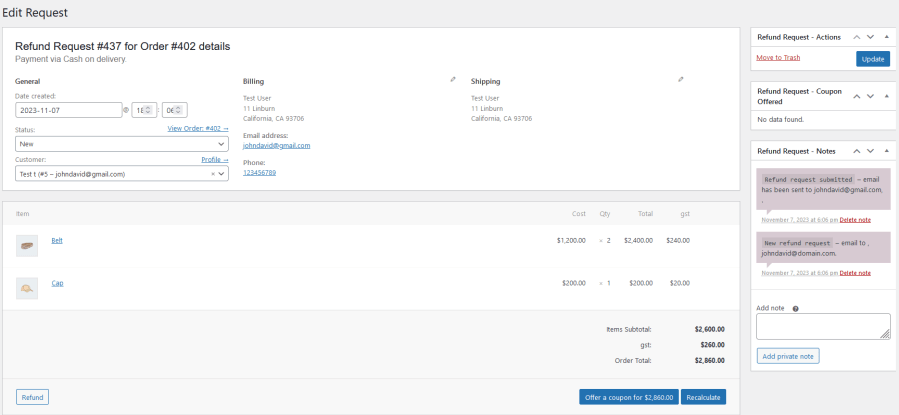899x415 pixels.
Task: Move Refund Request Notes panel down
Action: 870,151
